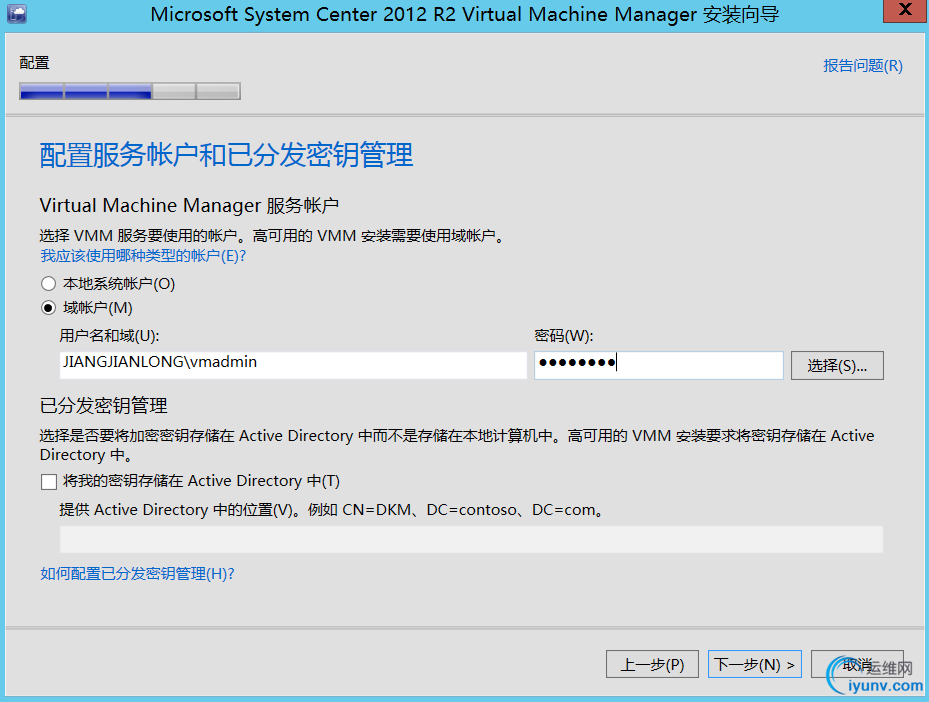Select the 本地系统帐户(O) radio button
Screen dimensions: 929x702
[x=49, y=284]
